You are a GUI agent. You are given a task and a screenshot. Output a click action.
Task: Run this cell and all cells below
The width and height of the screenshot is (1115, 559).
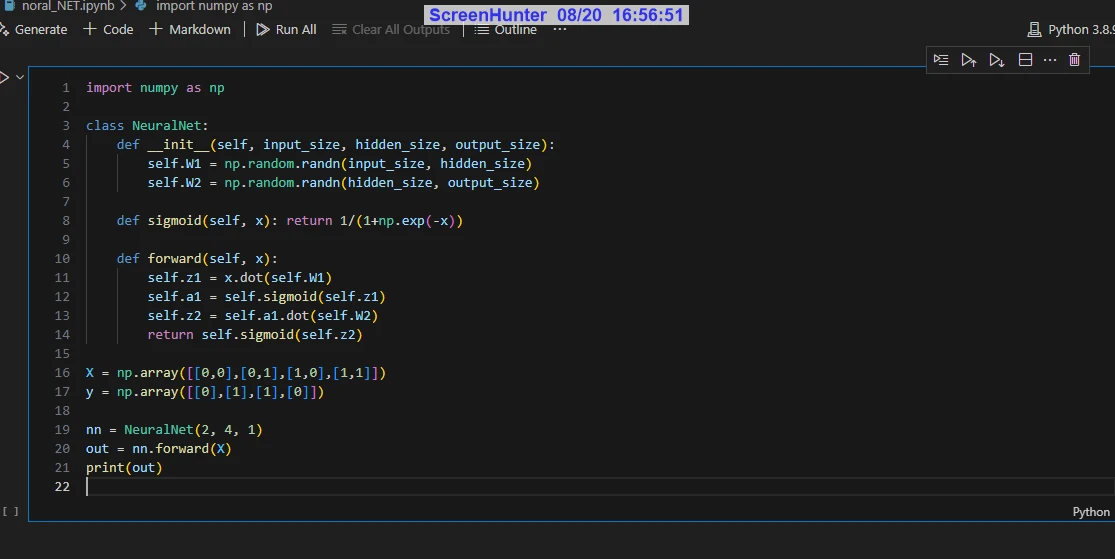pyautogui.click(x=996, y=60)
